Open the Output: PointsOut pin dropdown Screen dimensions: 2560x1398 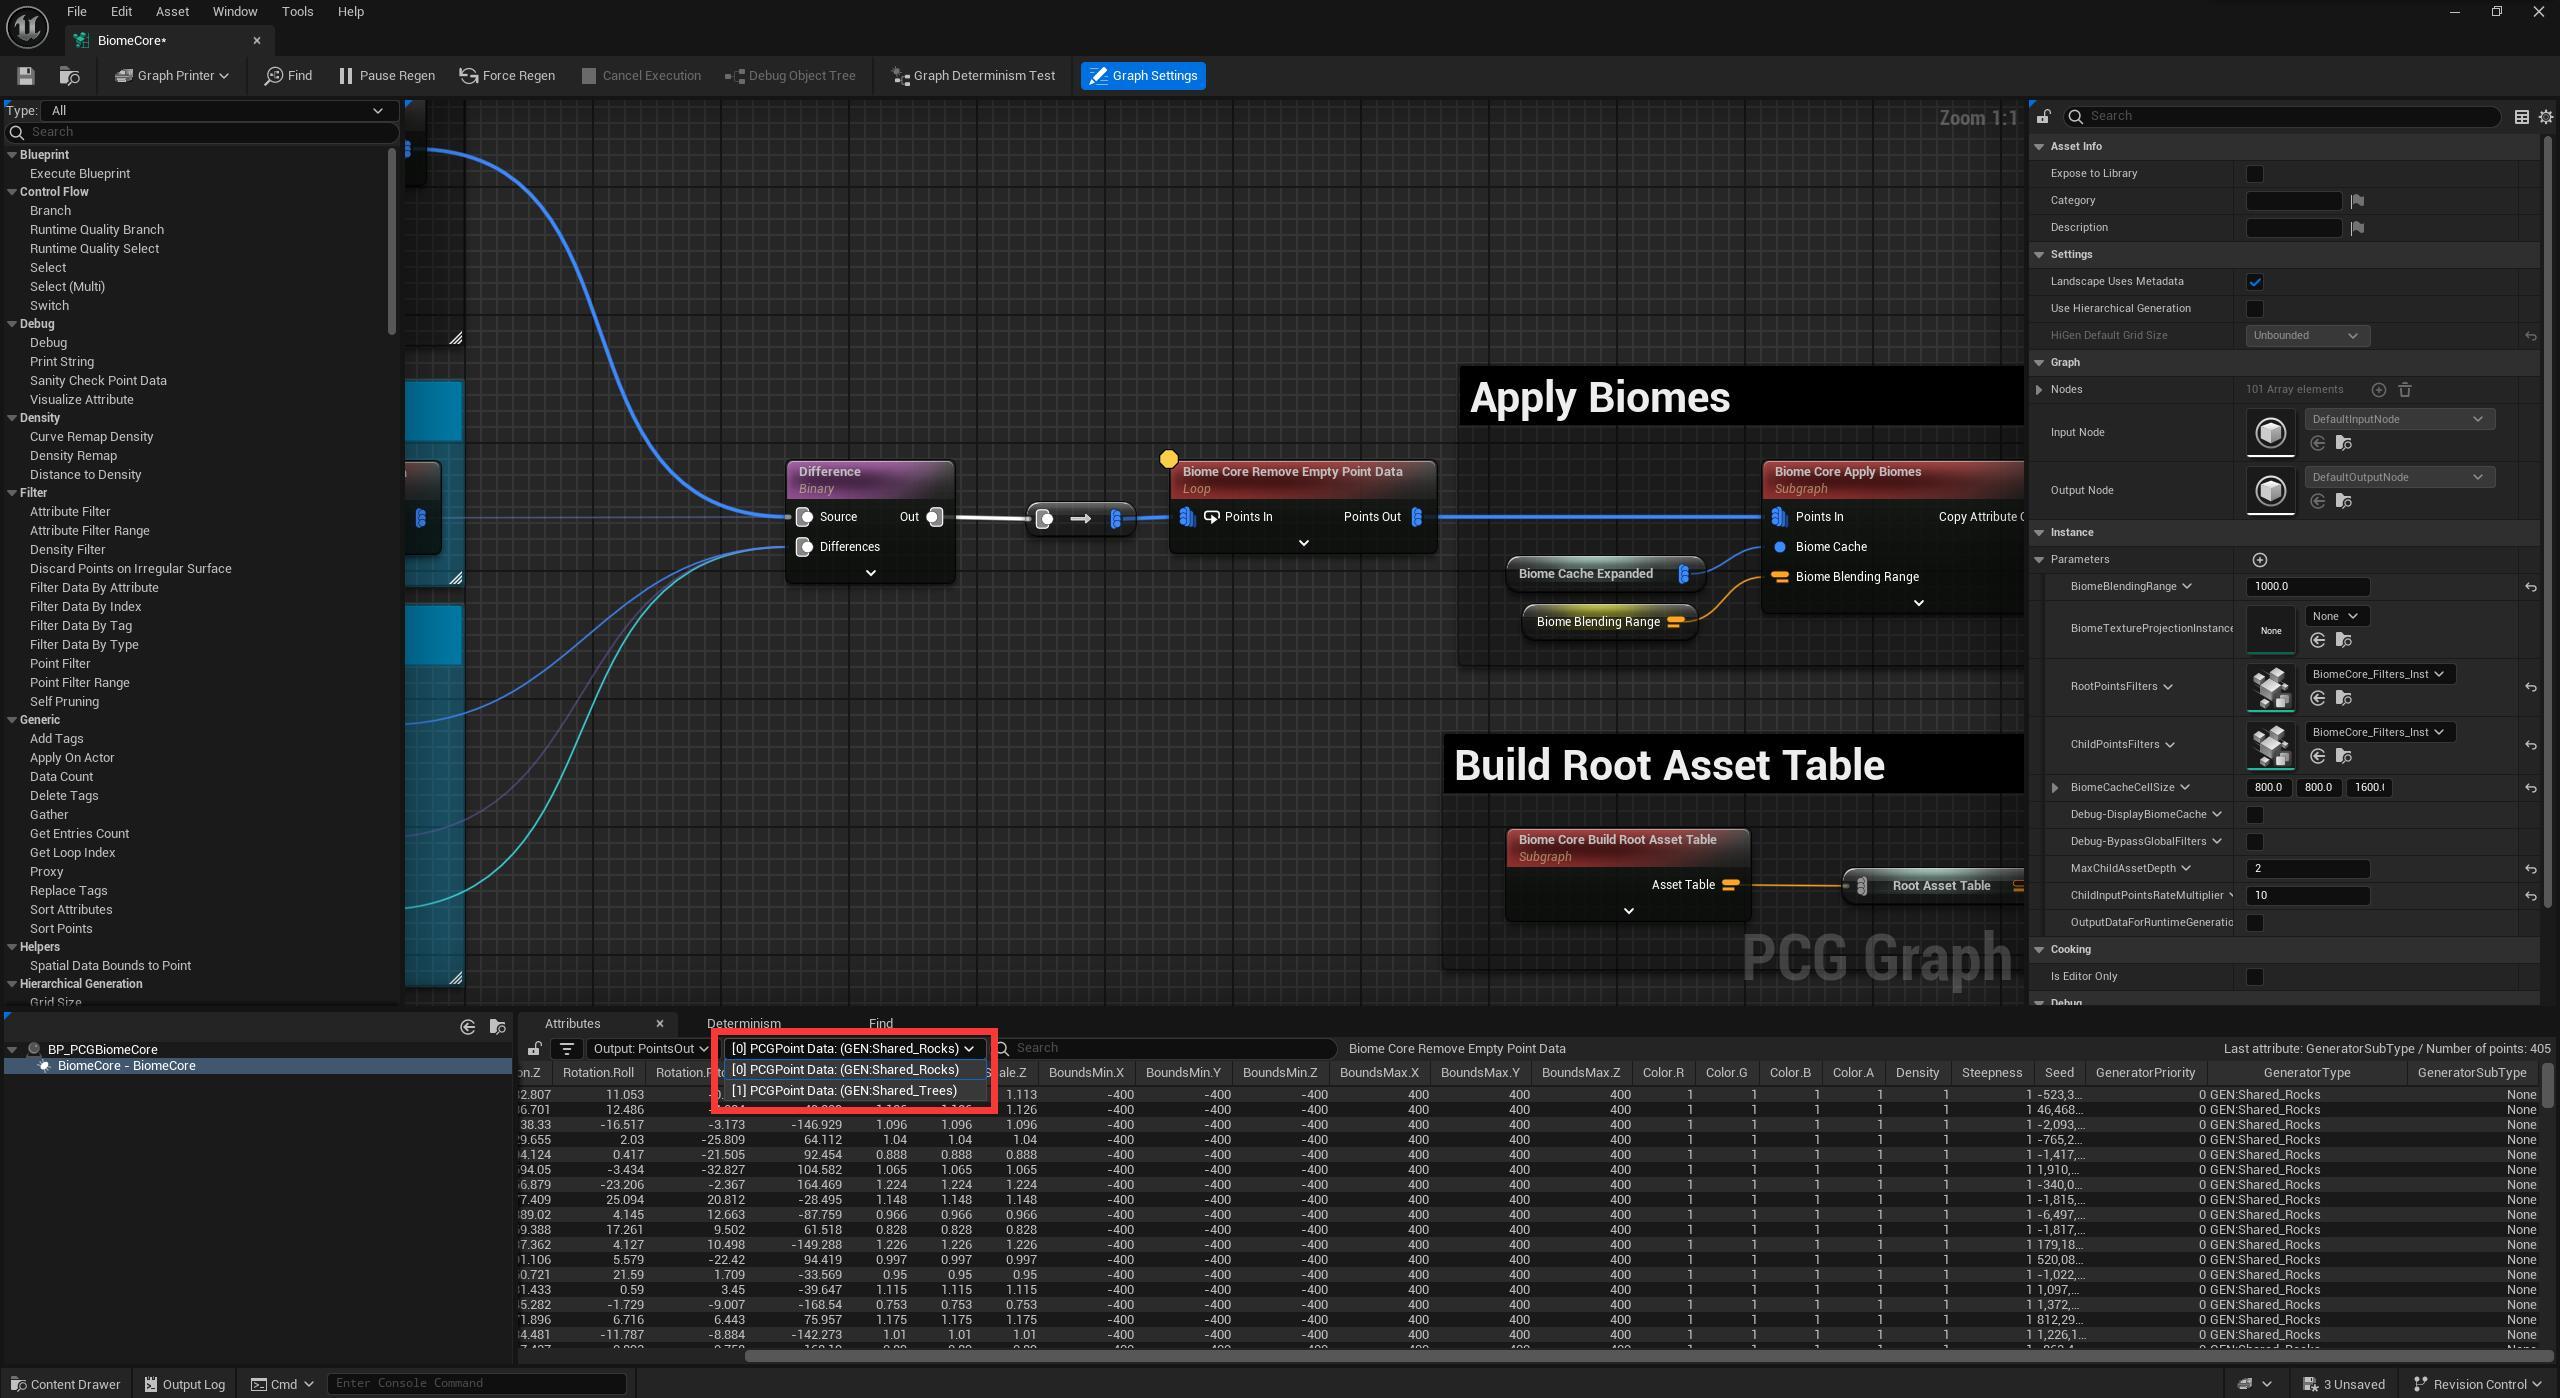(x=650, y=1049)
